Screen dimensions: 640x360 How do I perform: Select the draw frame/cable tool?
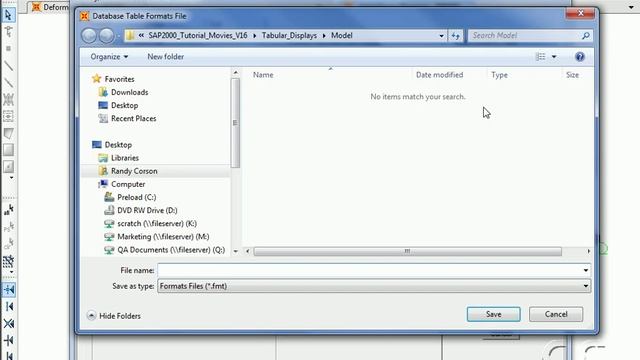8,65
